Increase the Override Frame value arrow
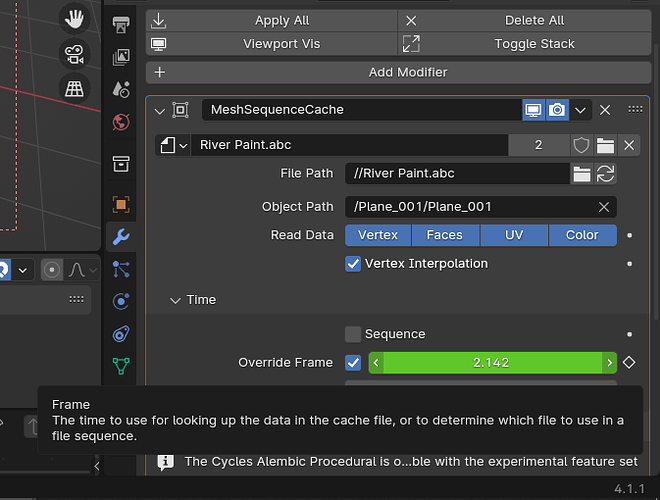The image size is (660, 500). pos(609,362)
